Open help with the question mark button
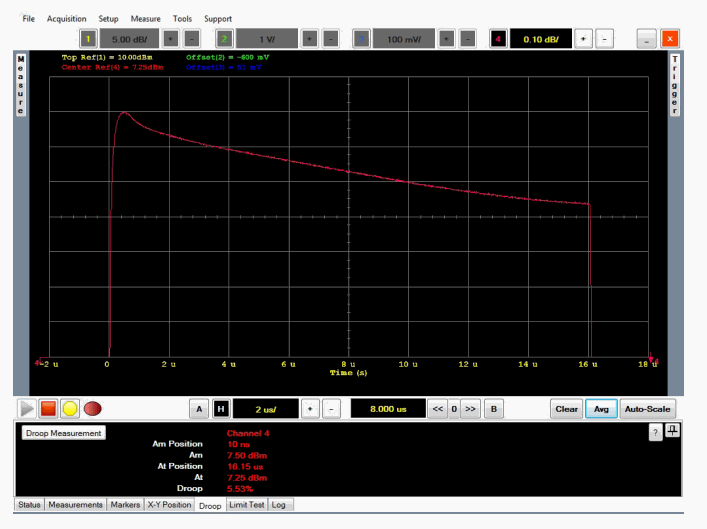 pyautogui.click(x=656, y=431)
